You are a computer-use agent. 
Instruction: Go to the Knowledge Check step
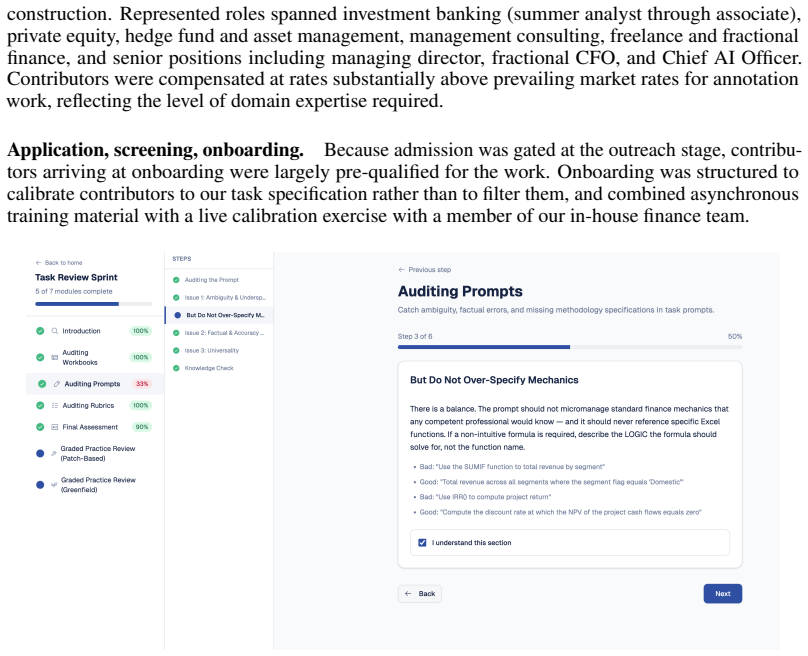point(219,368)
